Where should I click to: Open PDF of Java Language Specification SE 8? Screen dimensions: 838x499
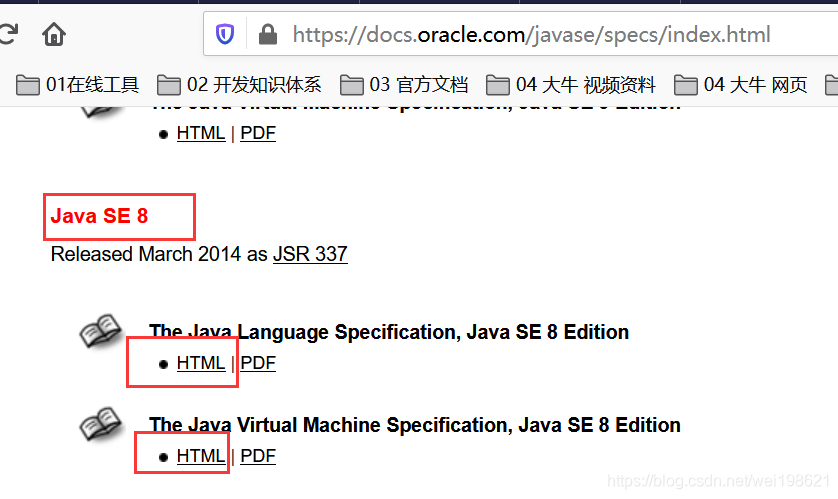258,363
